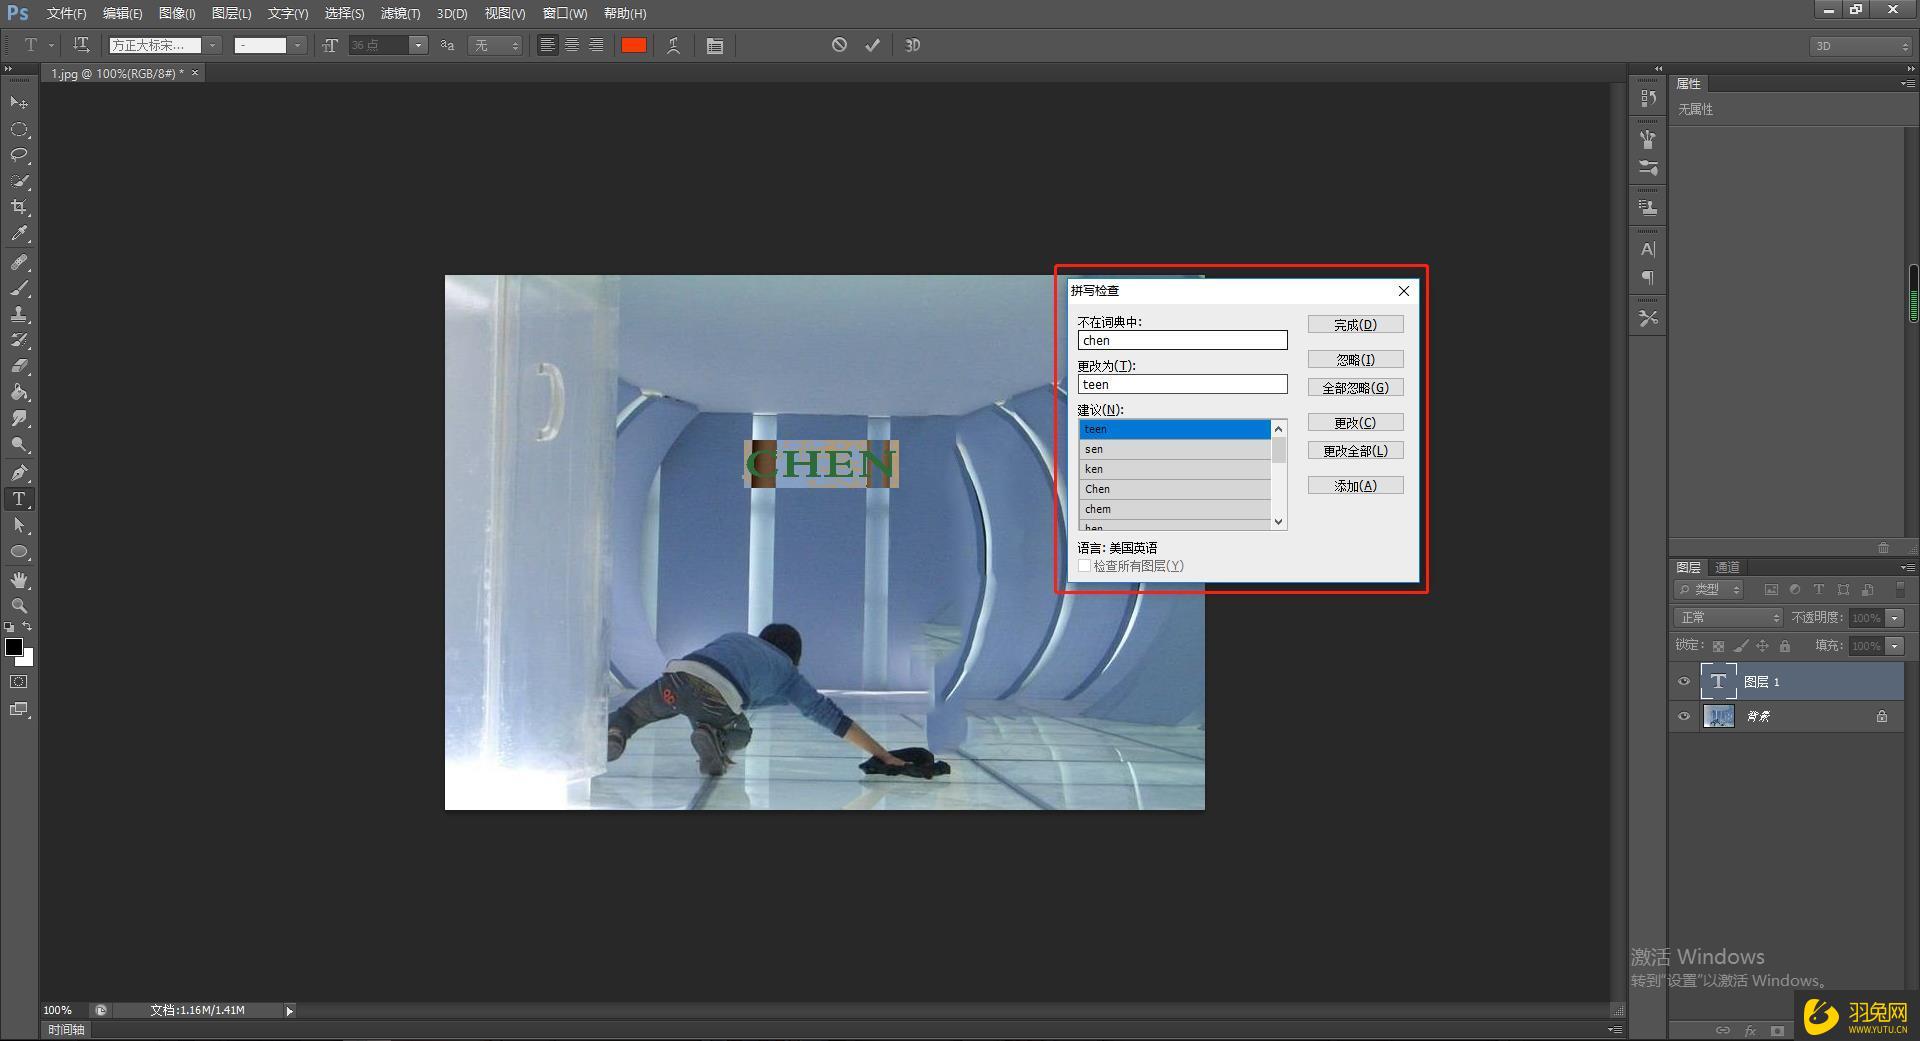Click the 更改全部(L) button

point(1355,451)
